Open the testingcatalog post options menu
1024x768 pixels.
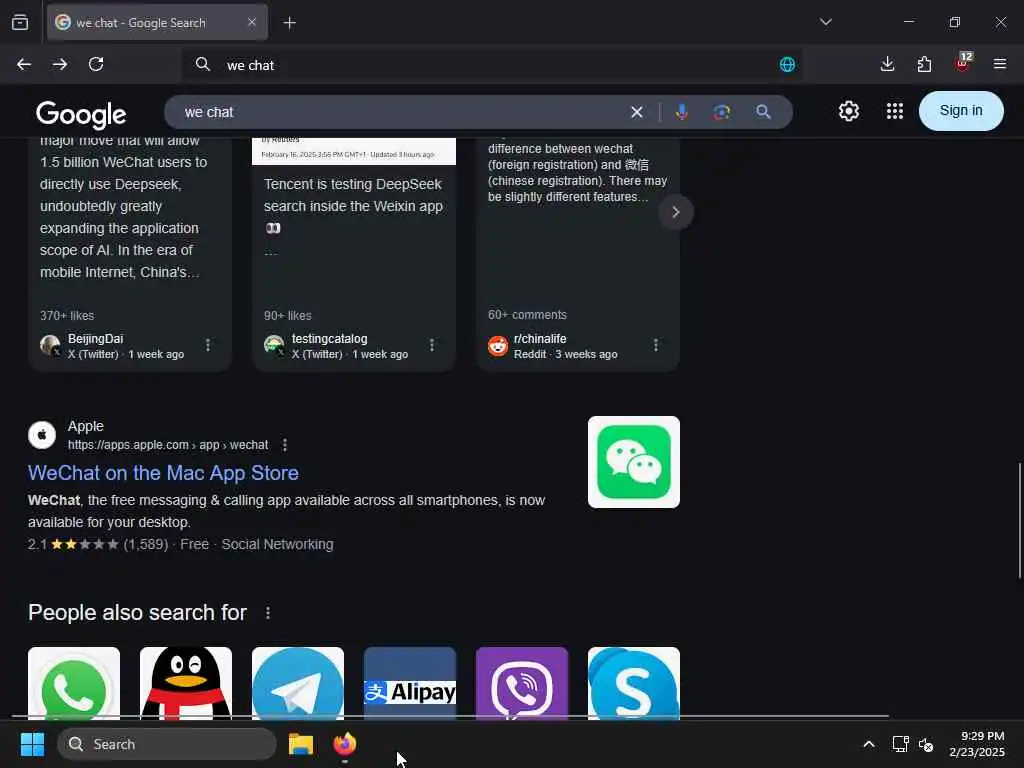pyautogui.click(x=432, y=345)
